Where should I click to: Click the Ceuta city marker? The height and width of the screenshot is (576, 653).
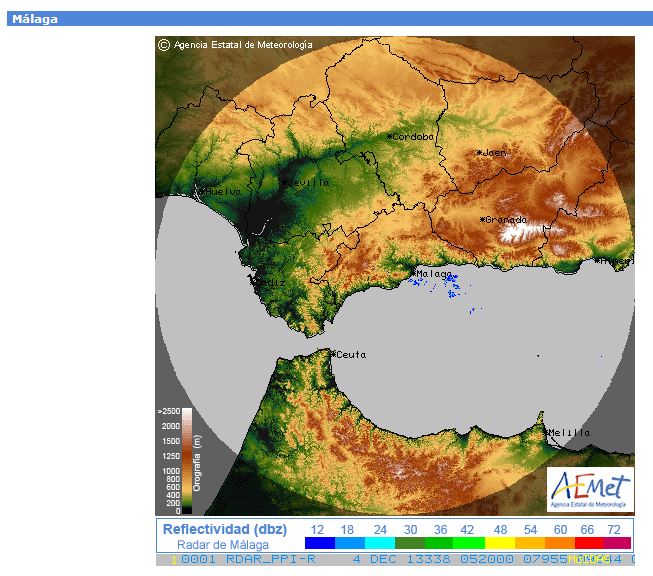pyautogui.click(x=333, y=353)
